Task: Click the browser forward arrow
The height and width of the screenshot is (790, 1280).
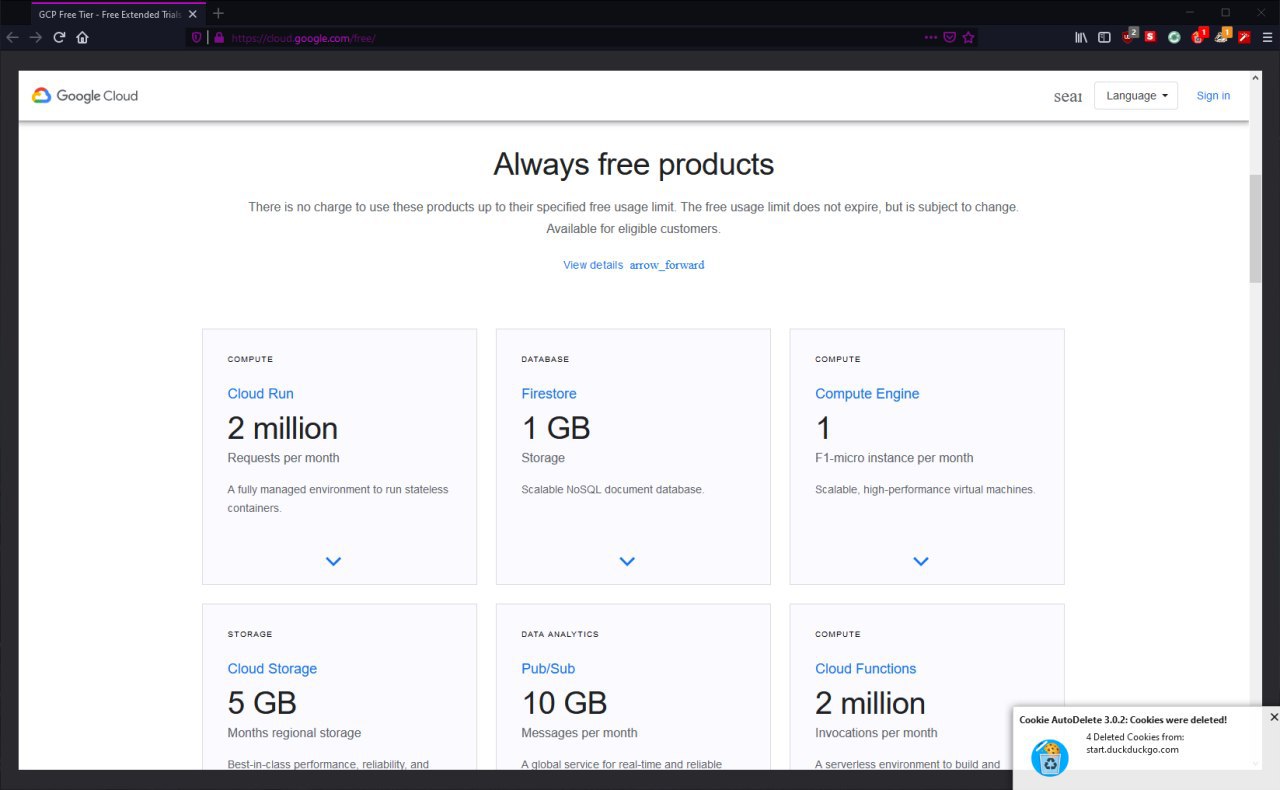Action: tap(35, 37)
